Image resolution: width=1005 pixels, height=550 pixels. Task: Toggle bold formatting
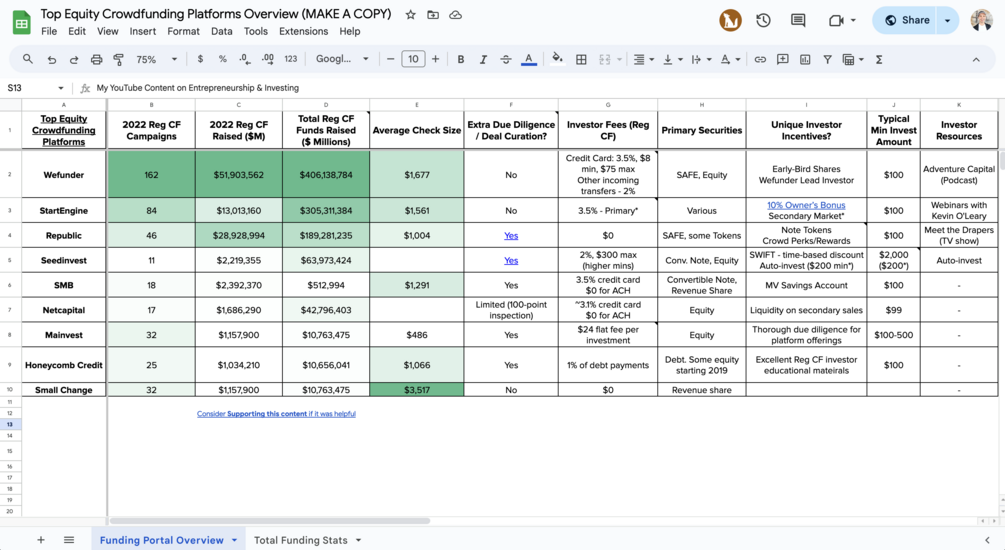[460, 59]
